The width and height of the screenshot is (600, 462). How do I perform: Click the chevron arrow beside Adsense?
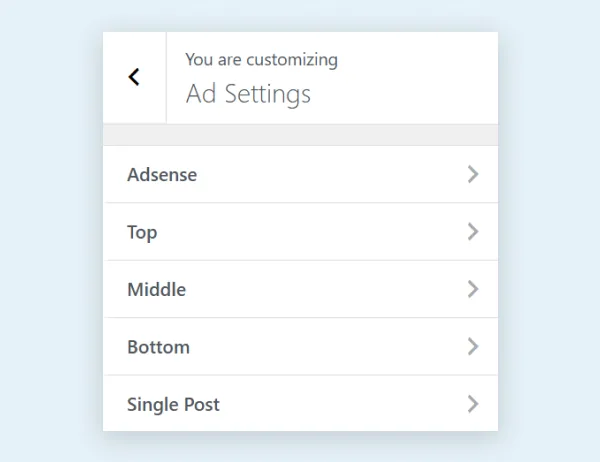[x=473, y=174]
